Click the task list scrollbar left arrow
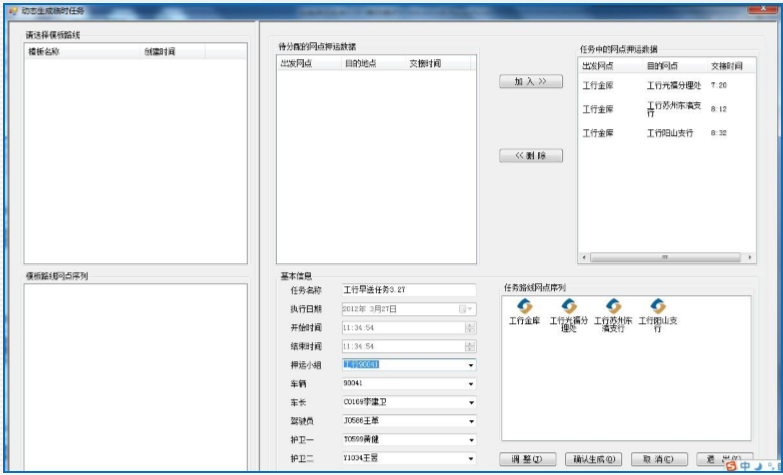The image size is (783, 475). [x=584, y=257]
